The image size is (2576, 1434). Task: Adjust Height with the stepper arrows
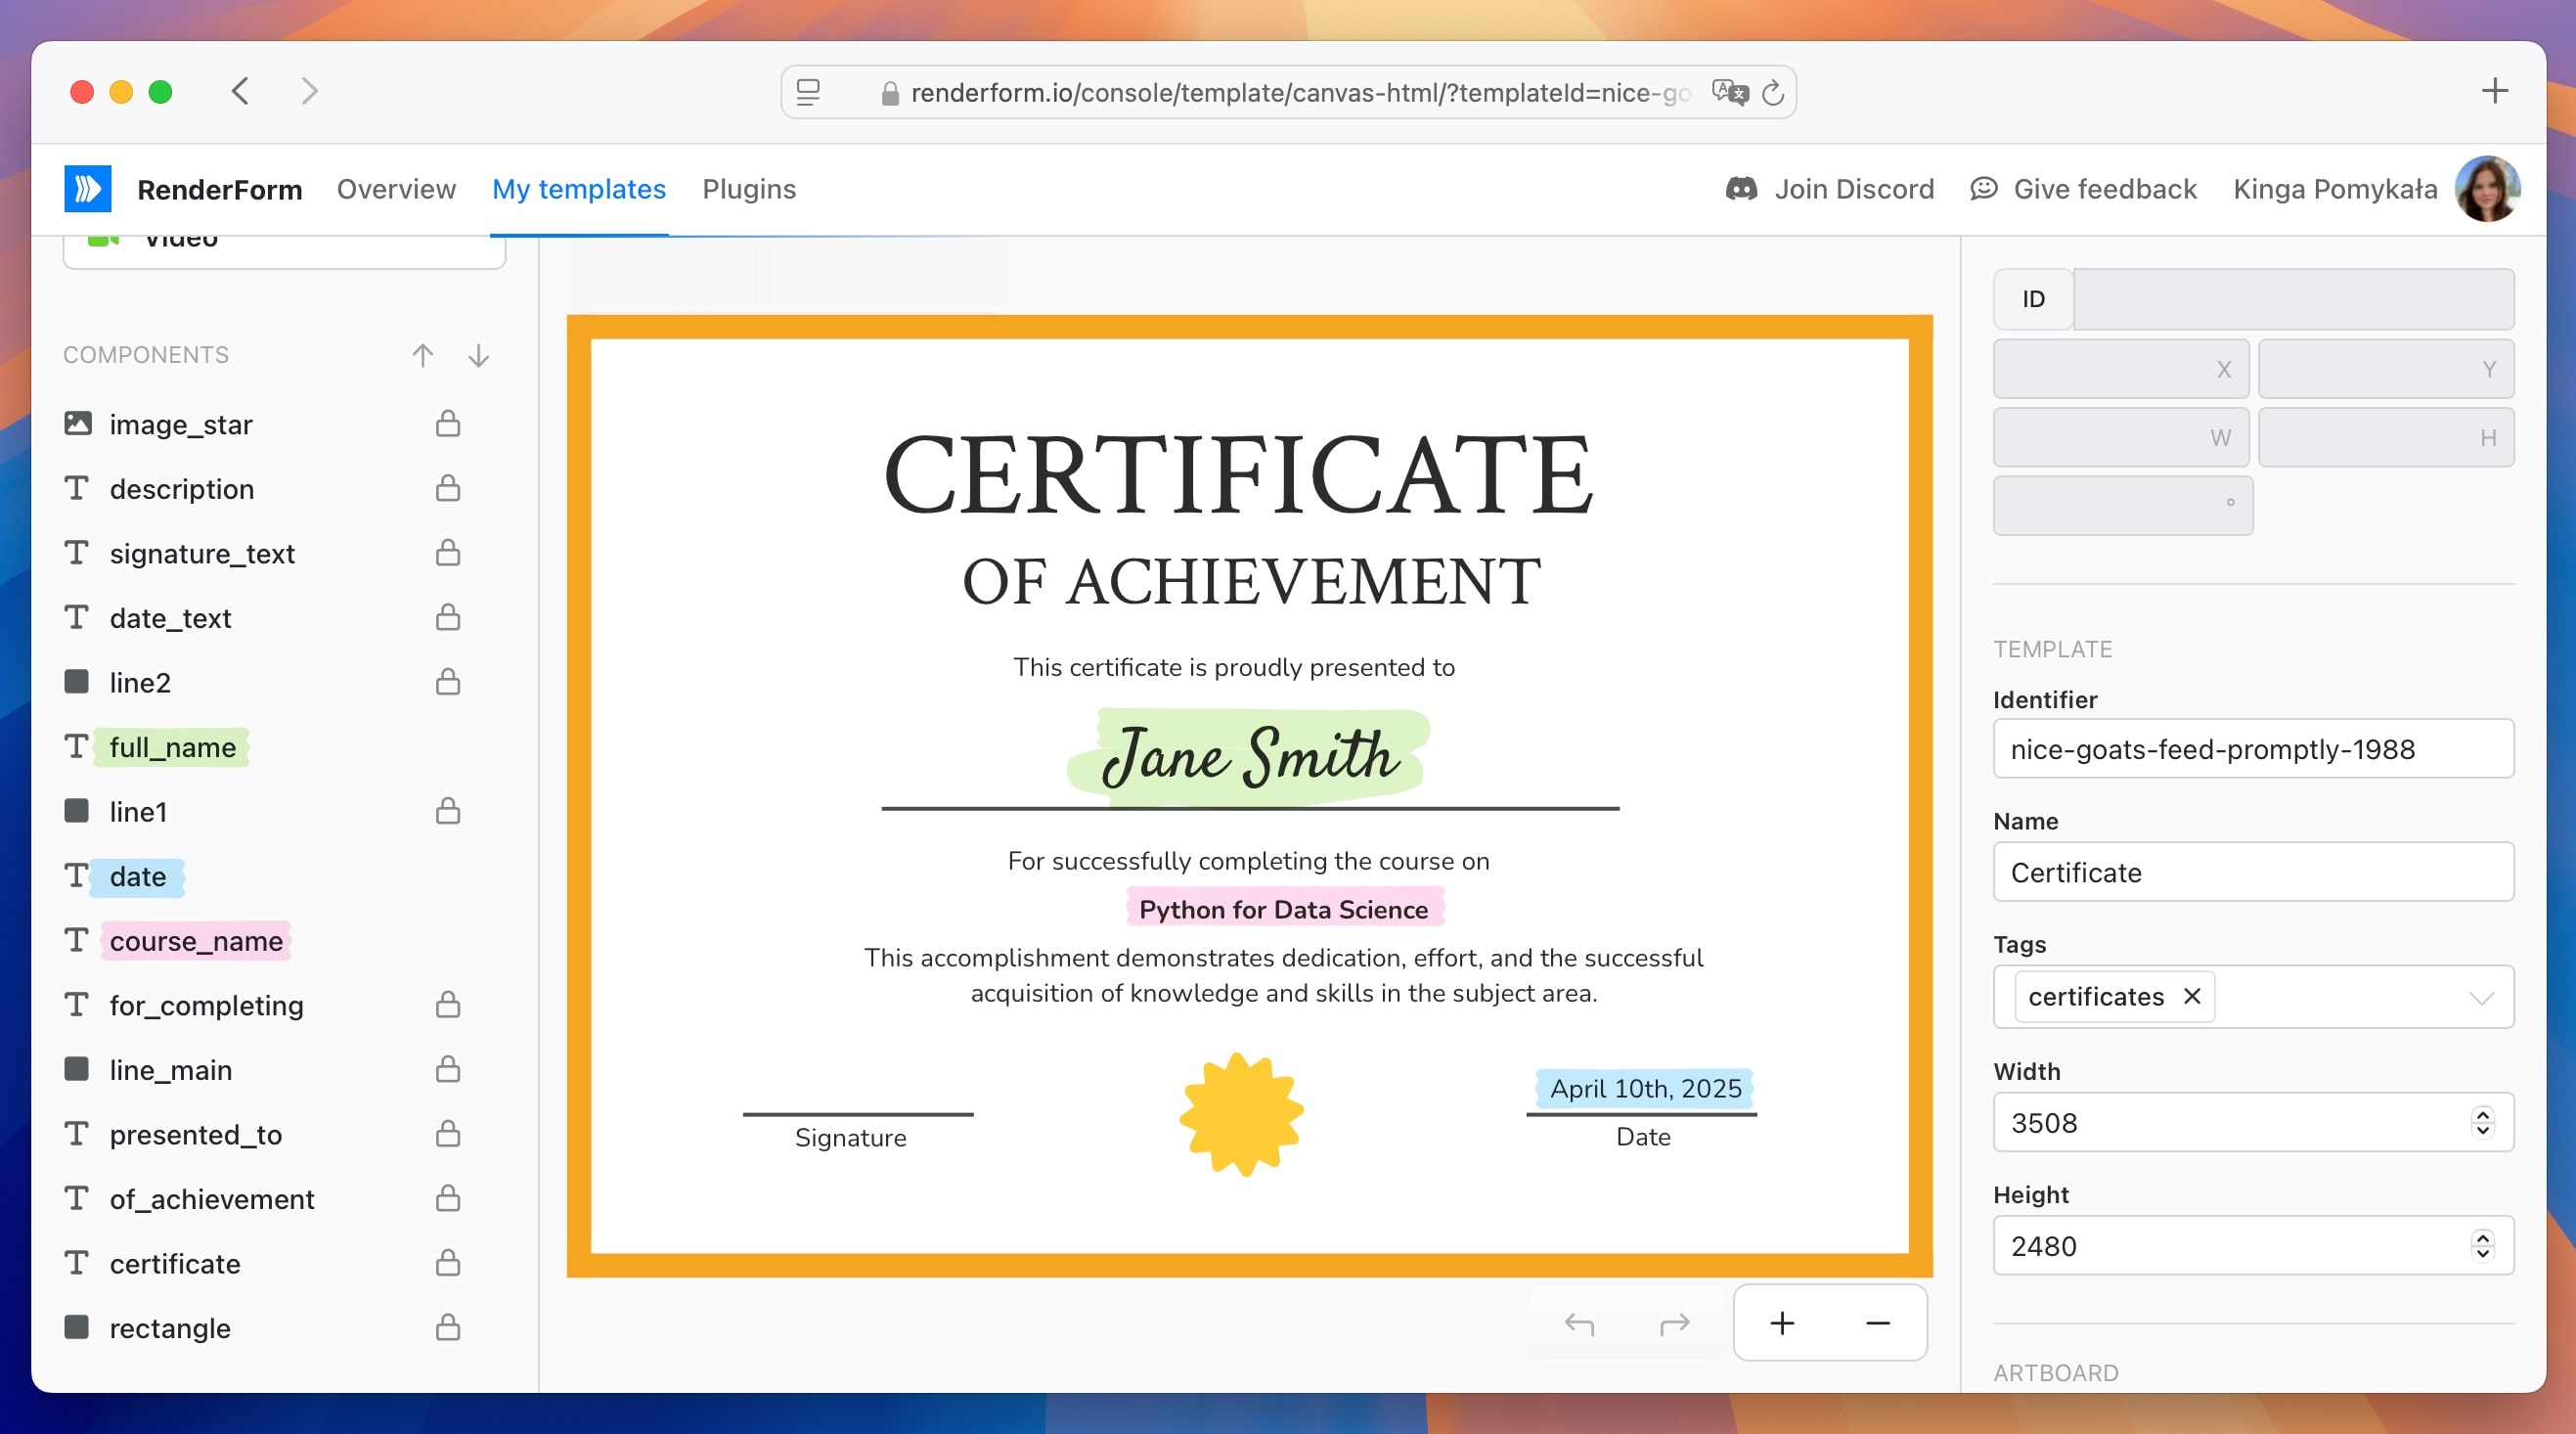tap(2482, 1245)
